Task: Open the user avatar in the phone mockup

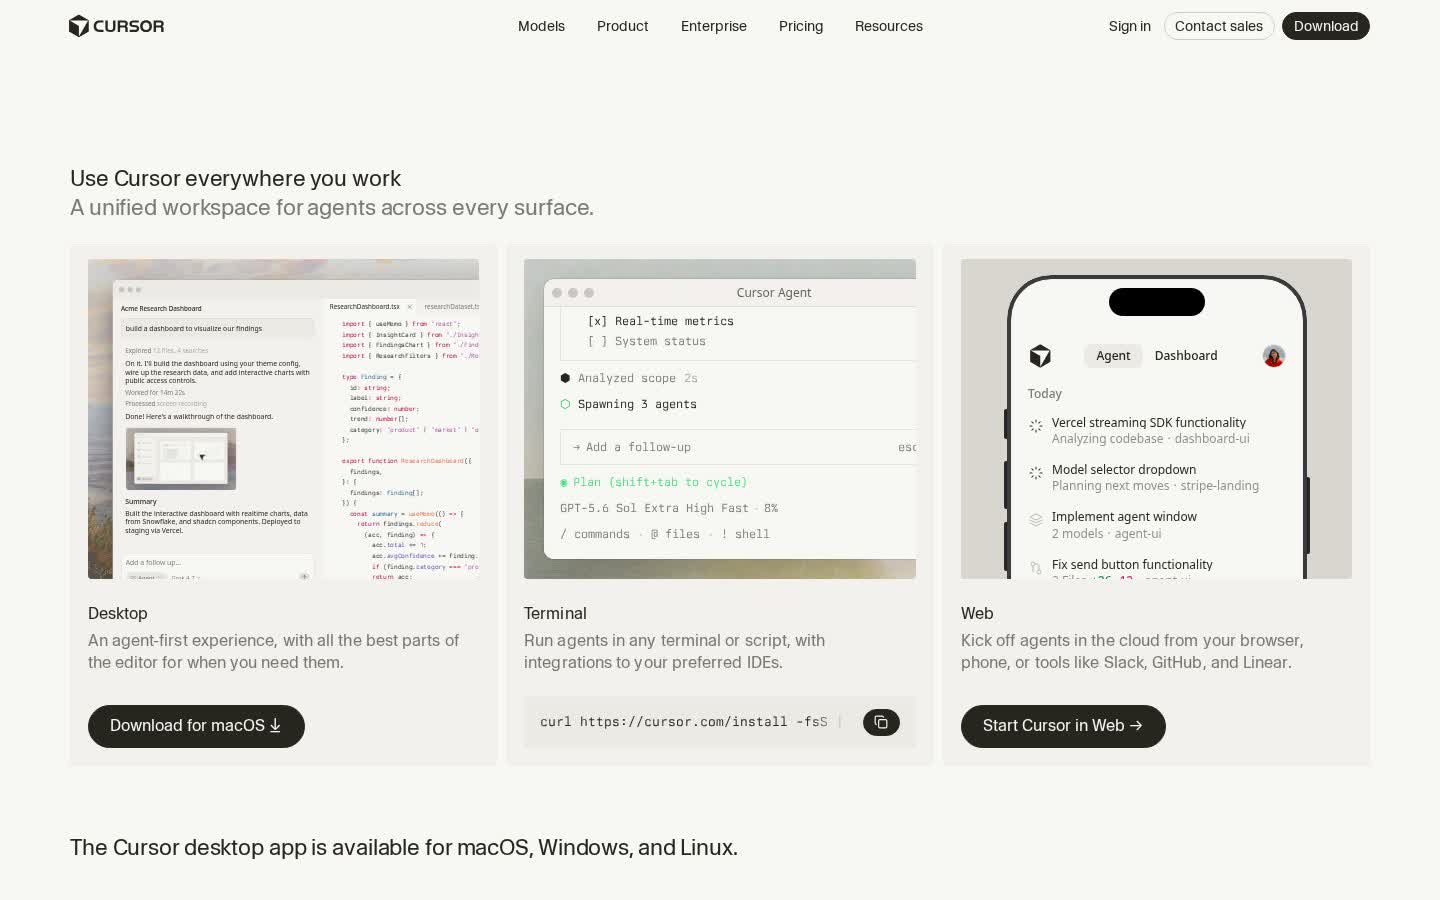Action: tap(1273, 356)
